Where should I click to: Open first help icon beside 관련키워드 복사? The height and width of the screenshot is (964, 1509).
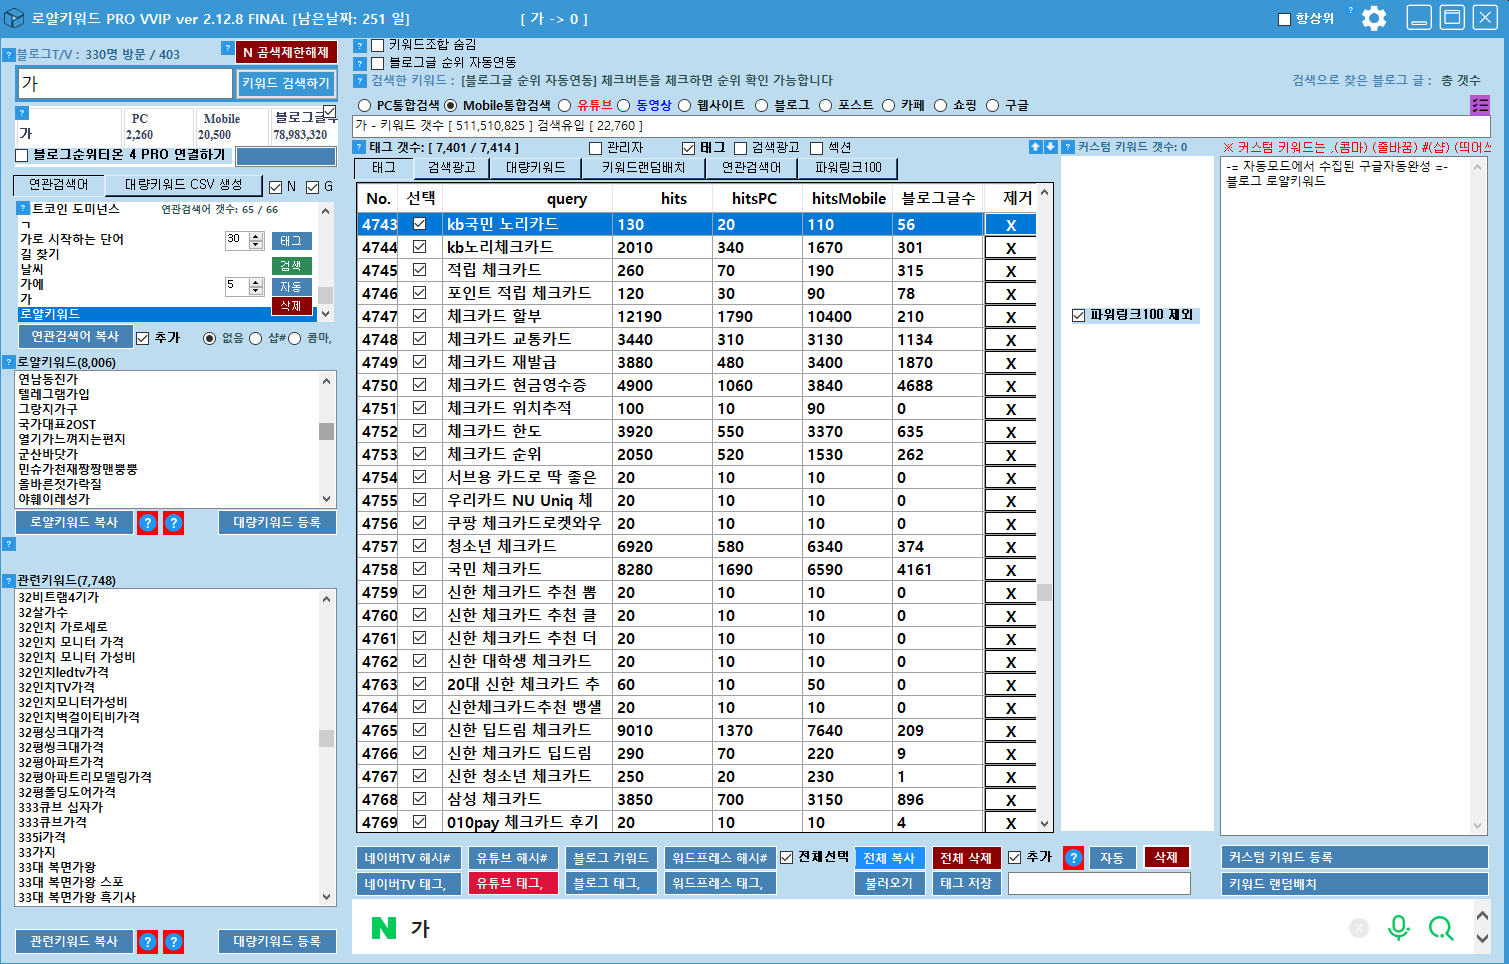coord(147,941)
